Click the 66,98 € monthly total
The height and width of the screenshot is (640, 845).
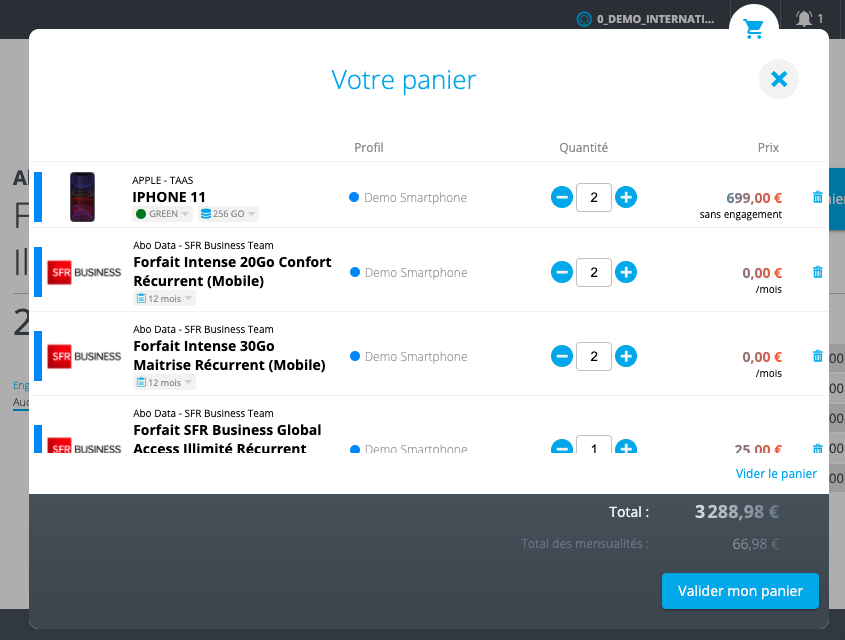(756, 544)
